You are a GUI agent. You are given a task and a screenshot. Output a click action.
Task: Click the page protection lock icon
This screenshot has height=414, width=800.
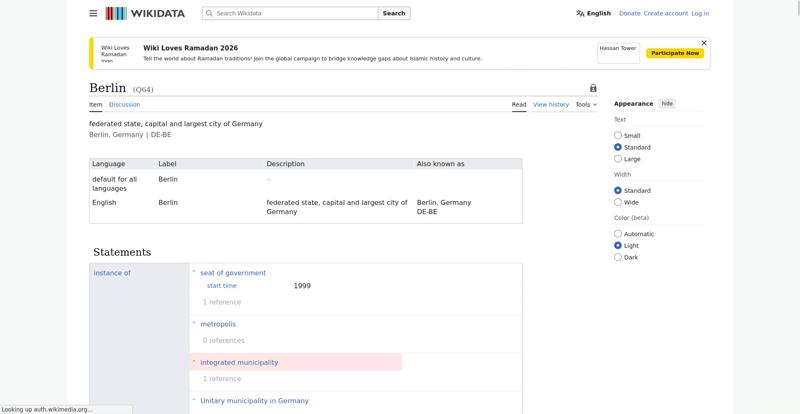[x=593, y=88]
